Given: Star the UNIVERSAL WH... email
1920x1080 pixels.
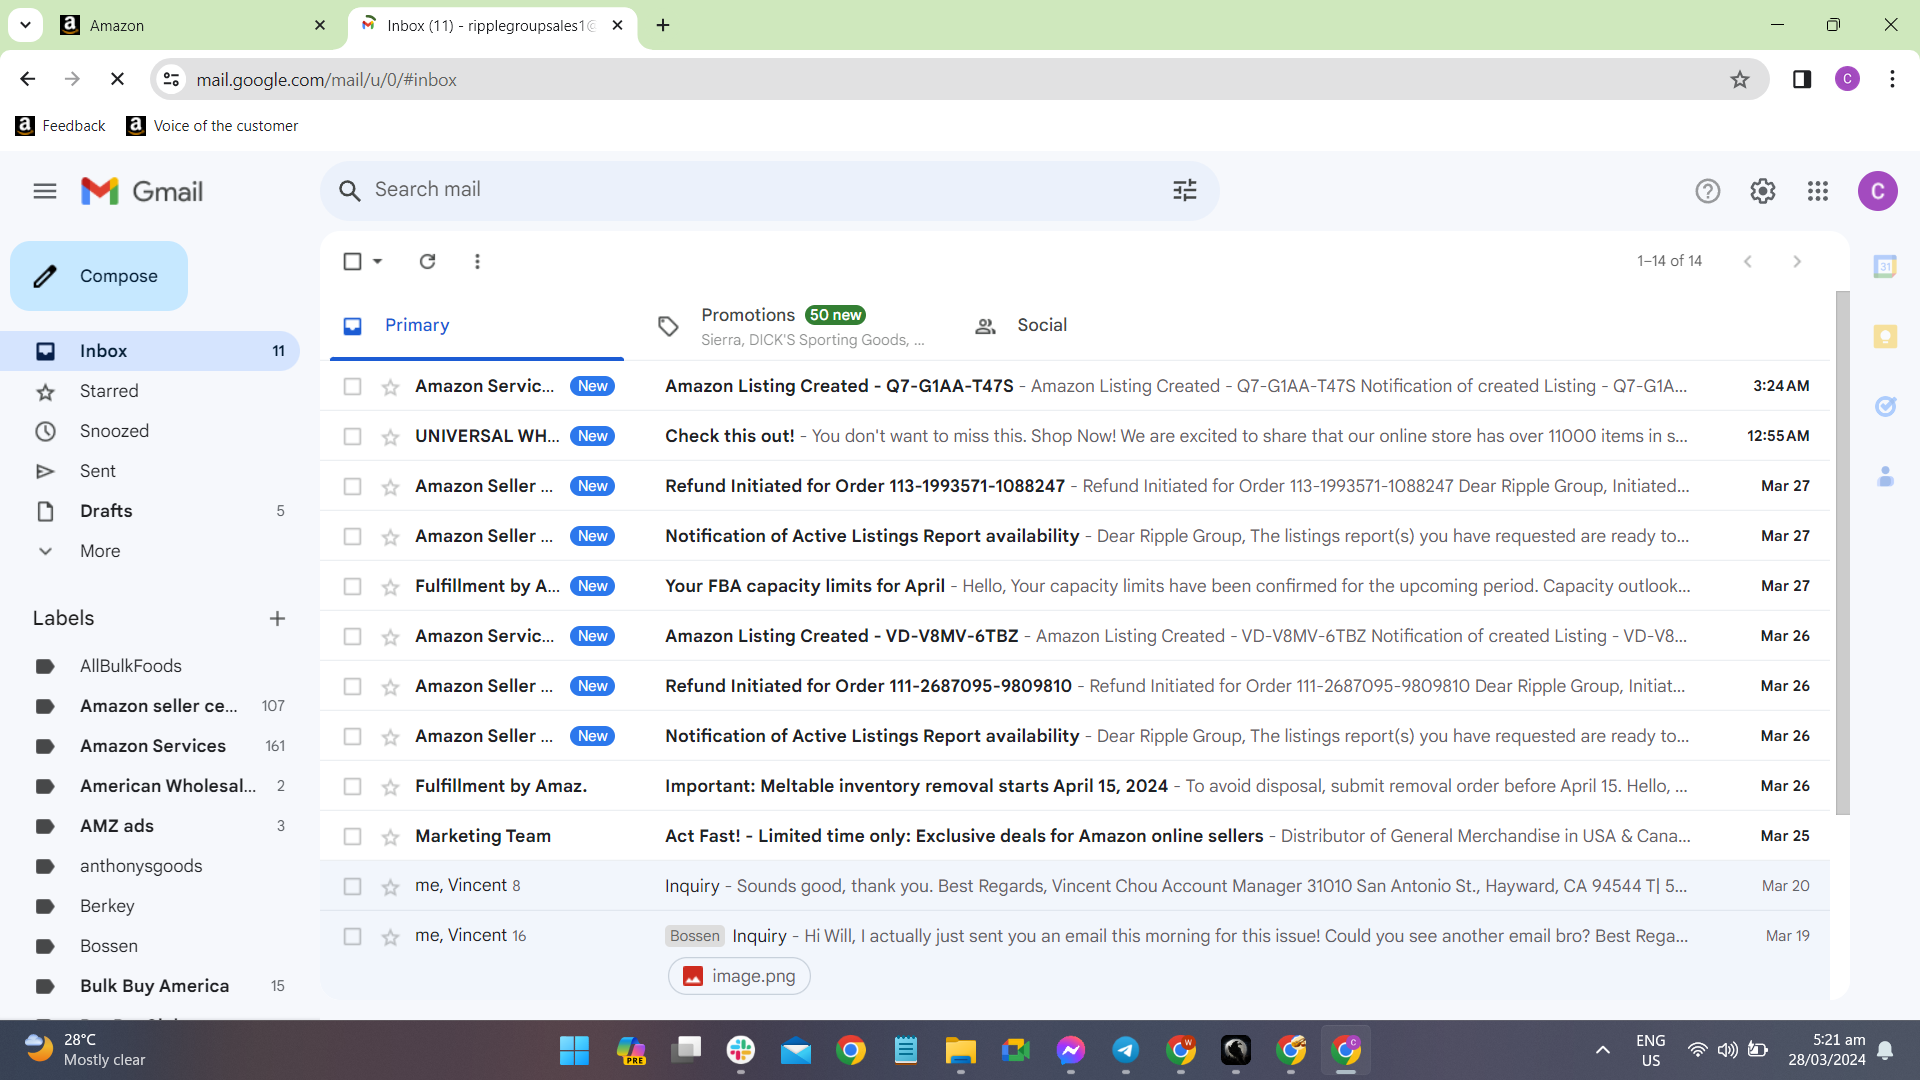Looking at the screenshot, I should [x=390, y=437].
